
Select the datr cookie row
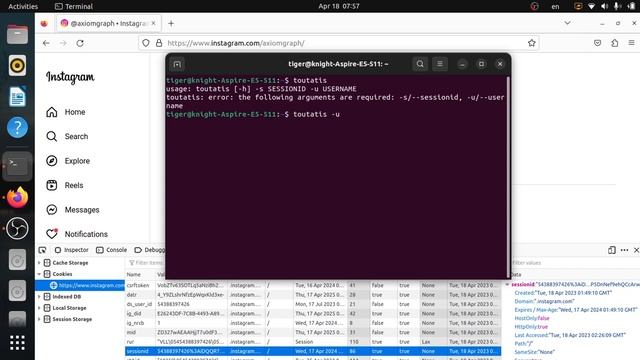tap(313, 295)
